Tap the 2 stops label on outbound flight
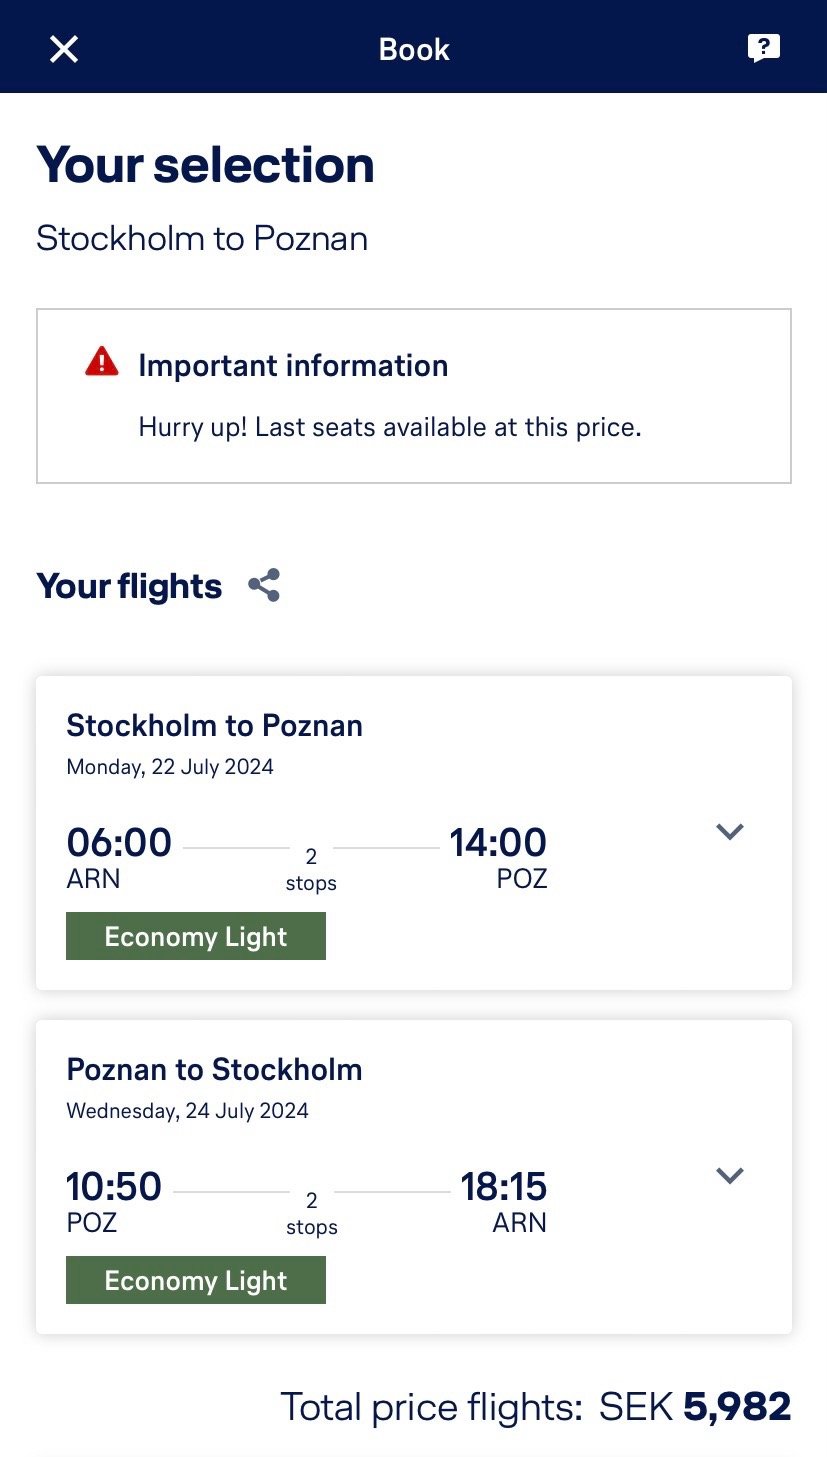 (311, 869)
